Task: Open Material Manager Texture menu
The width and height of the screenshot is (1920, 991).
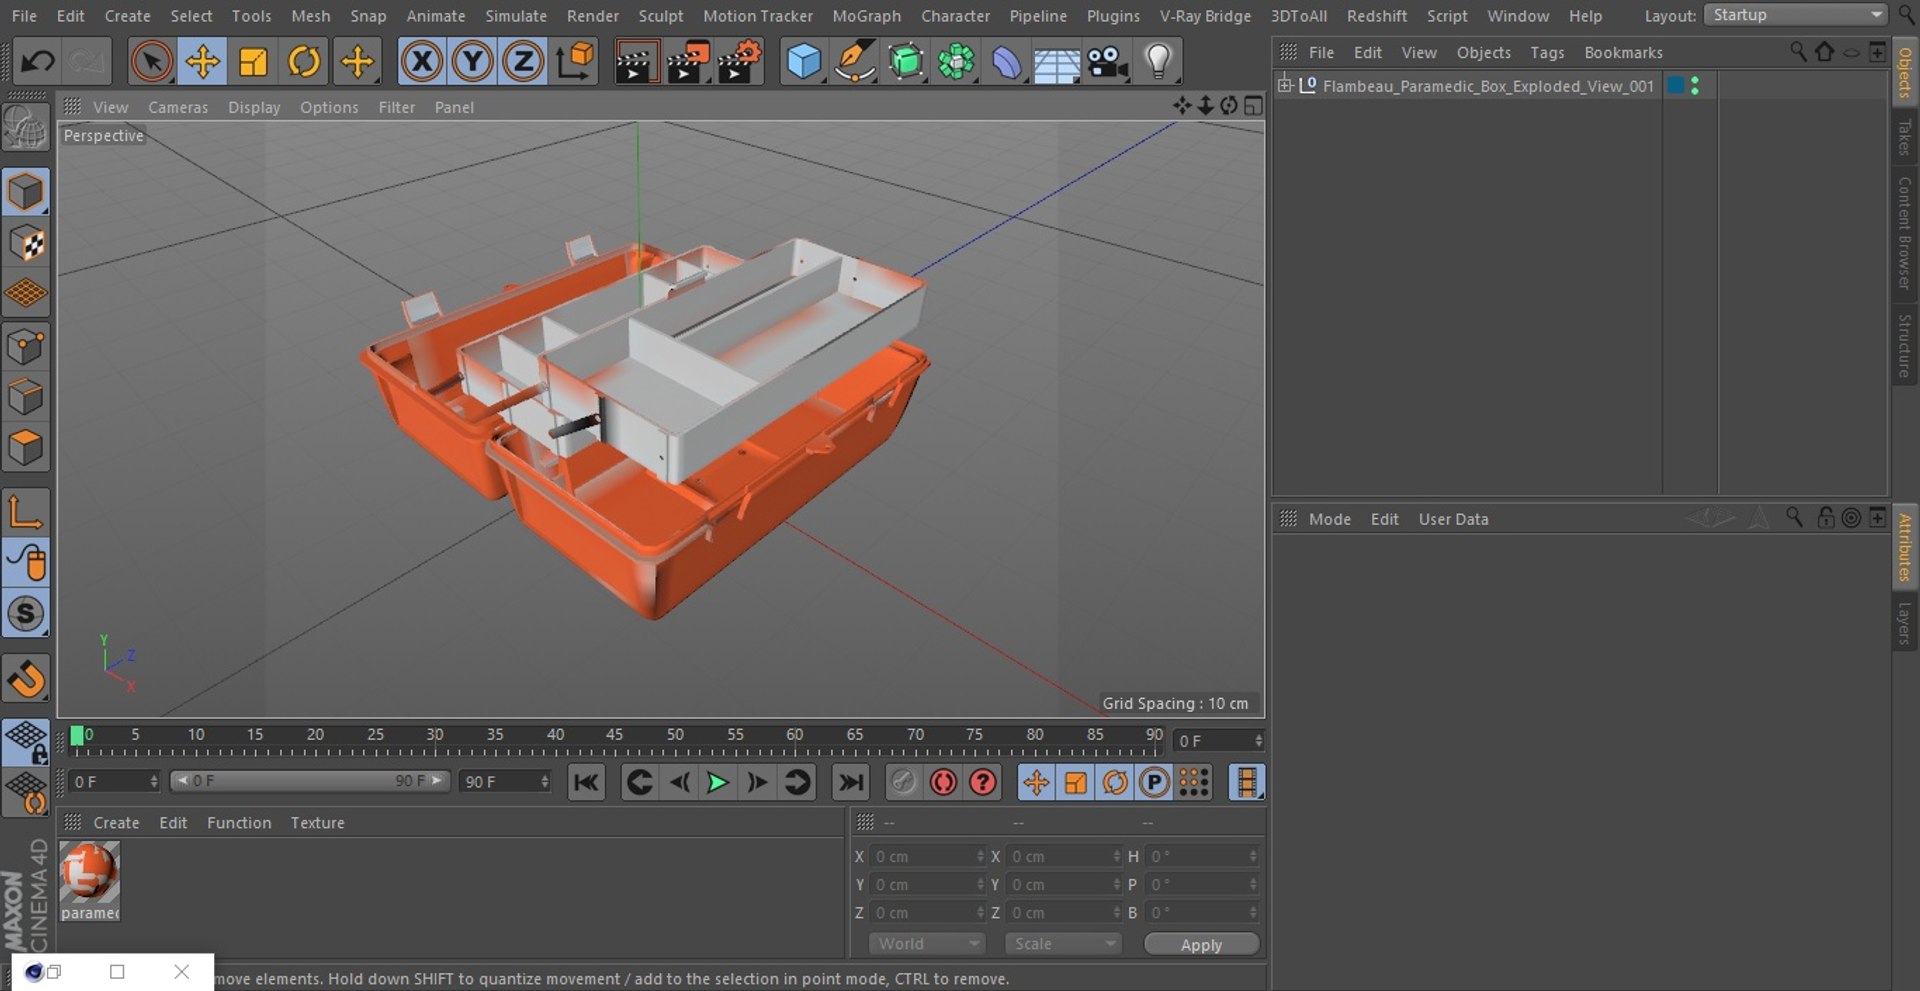Action: pos(317,823)
